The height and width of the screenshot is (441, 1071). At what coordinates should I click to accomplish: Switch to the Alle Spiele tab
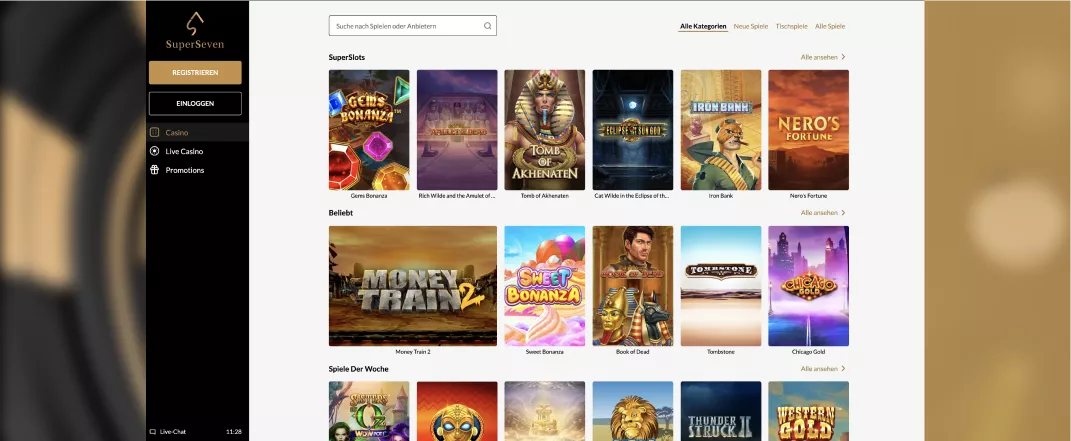[x=830, y=27]
